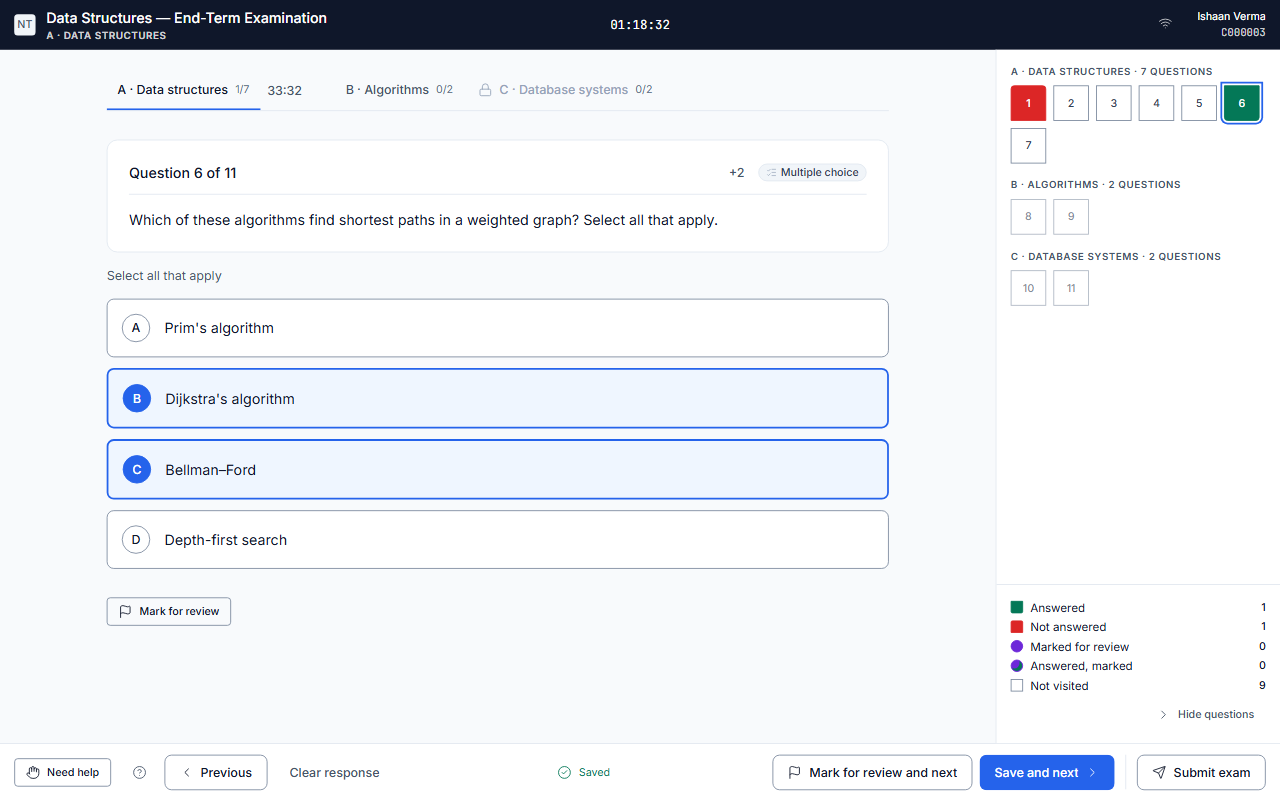The height and width of the screenshot is (800, 1280).
Task: Collapse panel with Hide questions
Action: (1206, 714)
